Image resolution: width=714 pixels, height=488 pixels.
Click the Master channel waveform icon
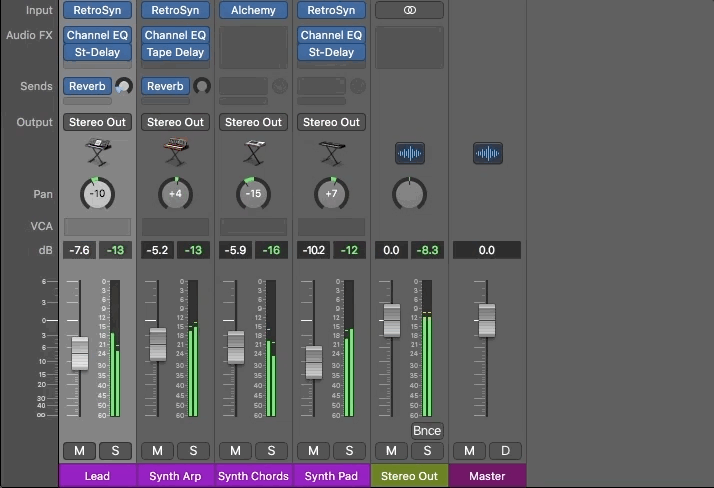(x=488, y=153)
